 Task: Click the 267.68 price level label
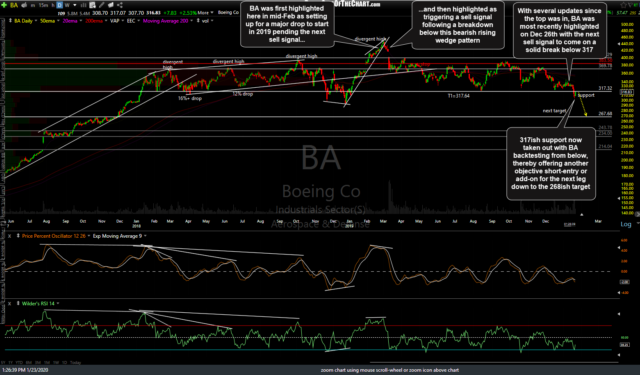(605, 114)
